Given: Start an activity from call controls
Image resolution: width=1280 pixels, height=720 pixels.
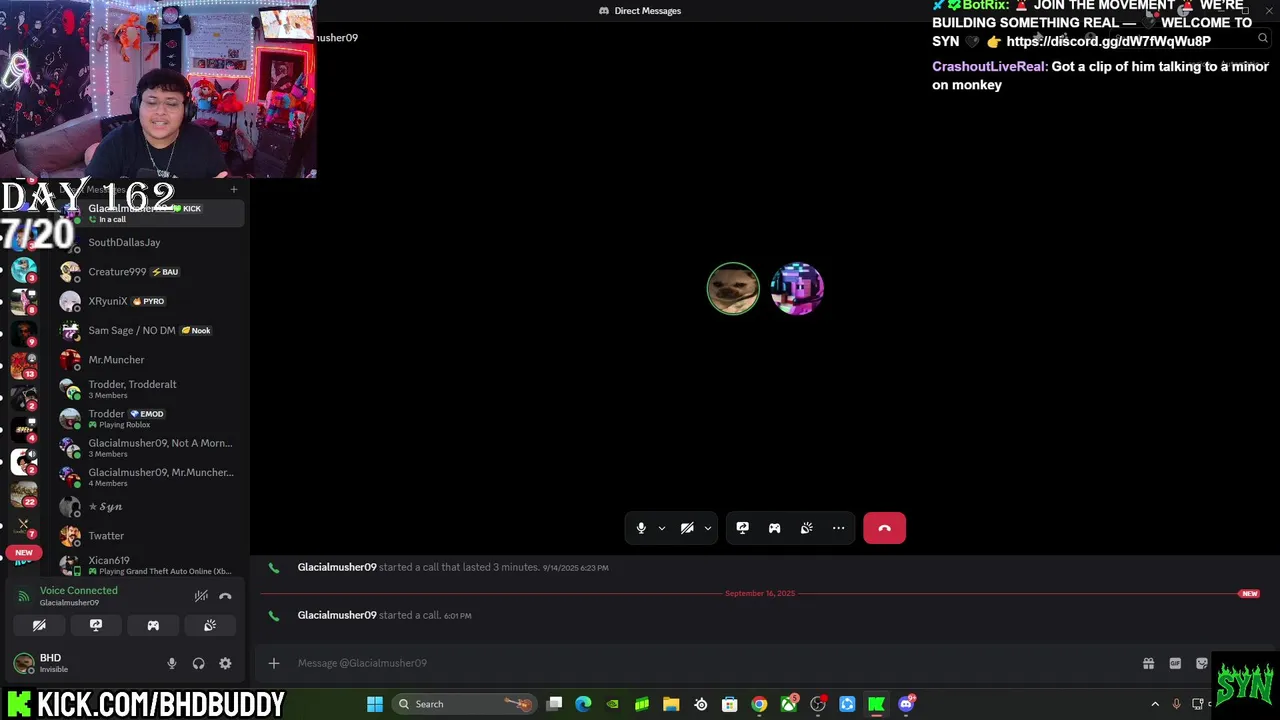Looking at the screenshot, I should [774, 528].
